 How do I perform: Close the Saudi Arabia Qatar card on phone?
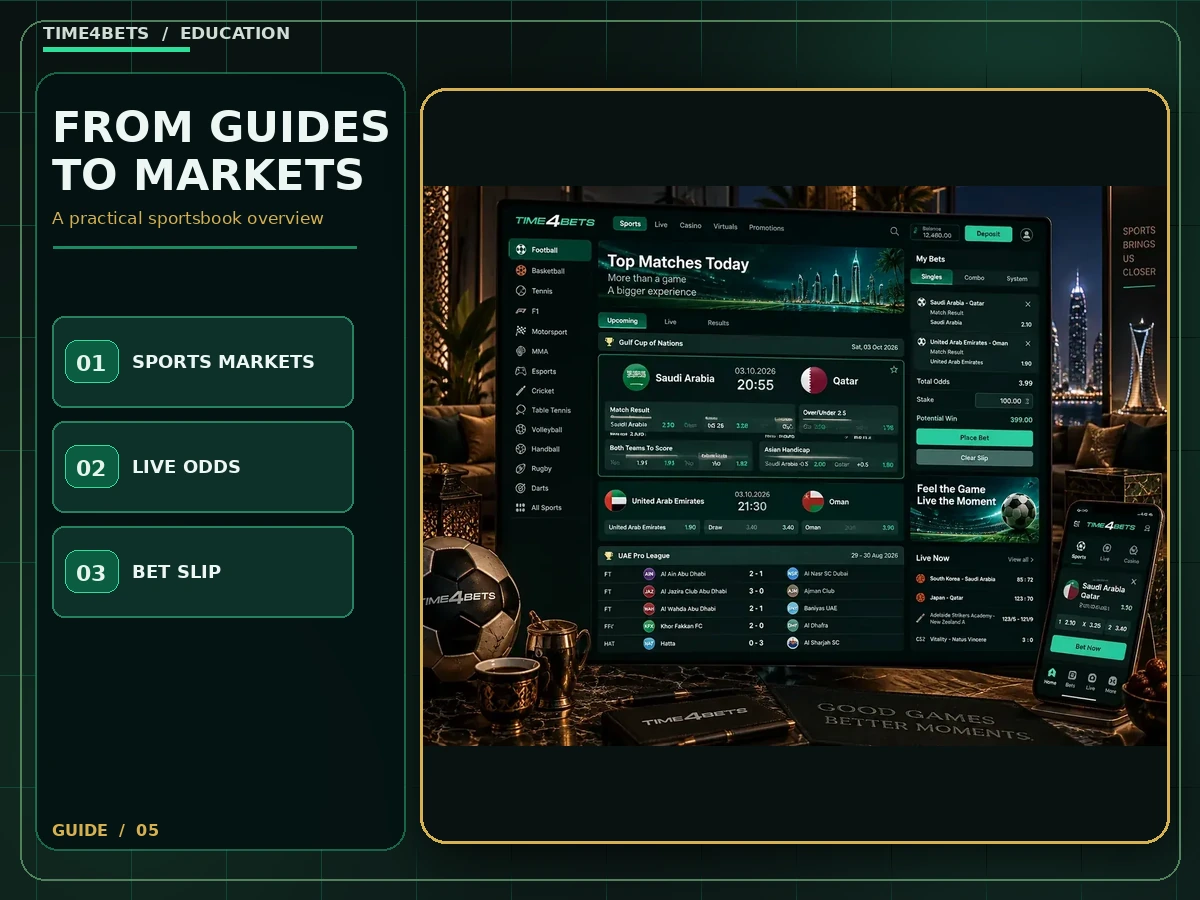point(1133,581)
